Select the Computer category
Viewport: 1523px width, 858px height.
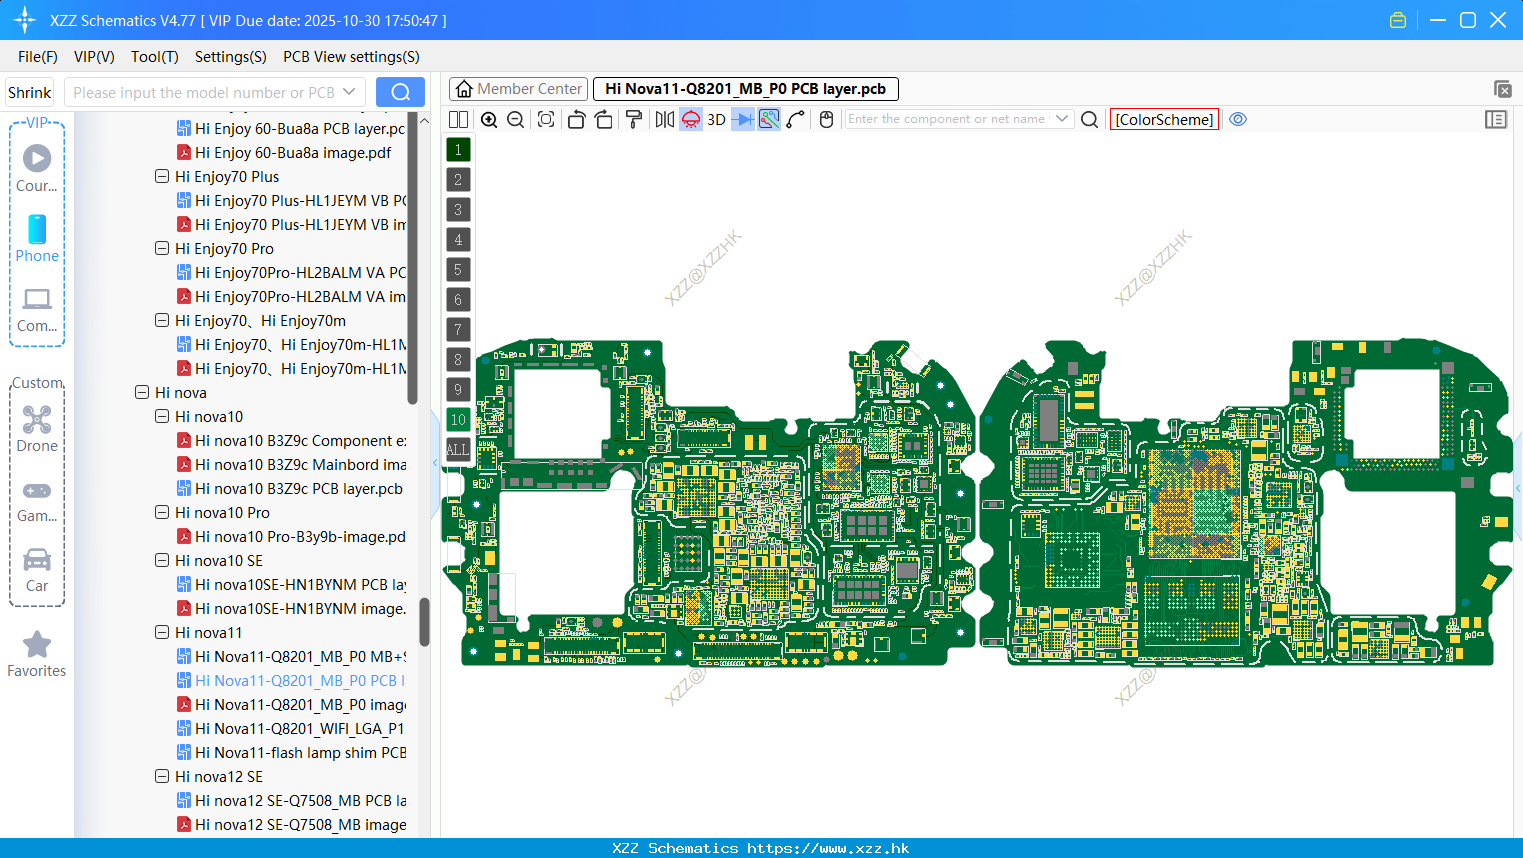click(37, 309)
